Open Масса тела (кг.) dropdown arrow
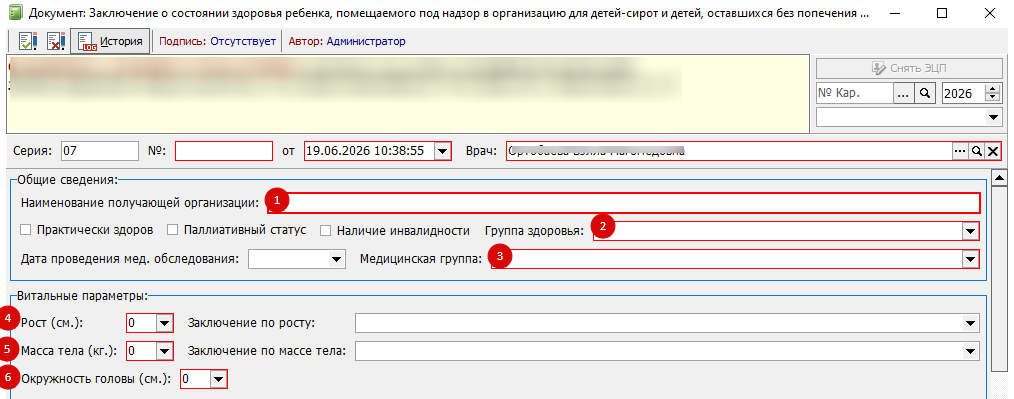This screenshot has height=399, width=1014. [164, 351]
